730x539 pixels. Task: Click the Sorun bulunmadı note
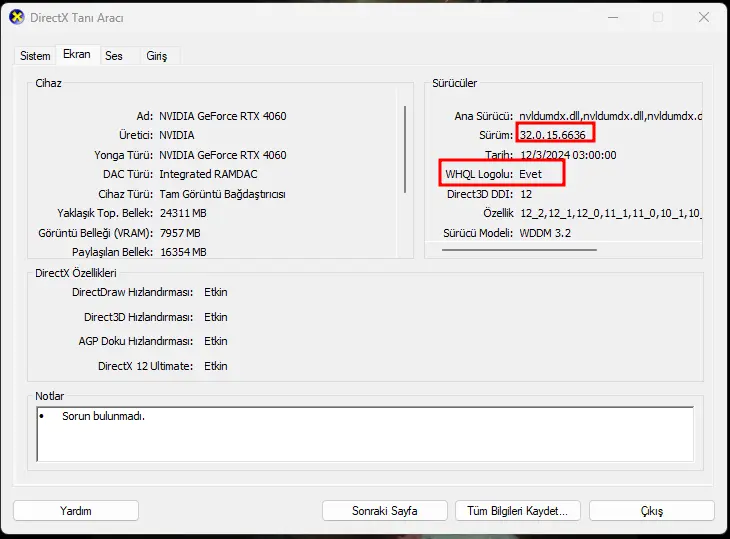coord(103,416)
